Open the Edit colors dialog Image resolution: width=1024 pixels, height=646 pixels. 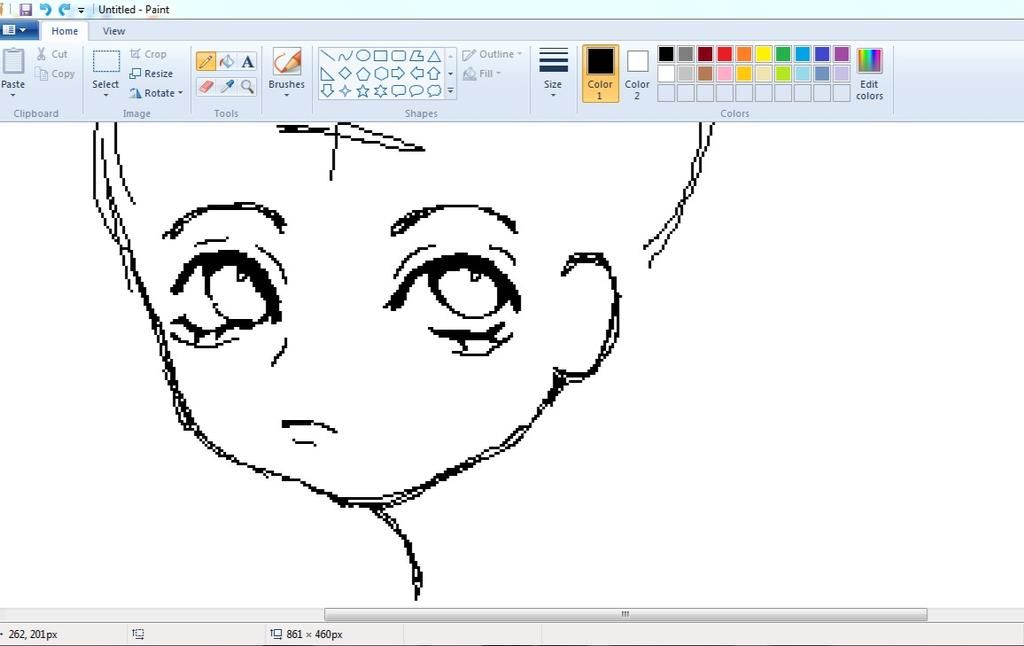pos(869,73)
